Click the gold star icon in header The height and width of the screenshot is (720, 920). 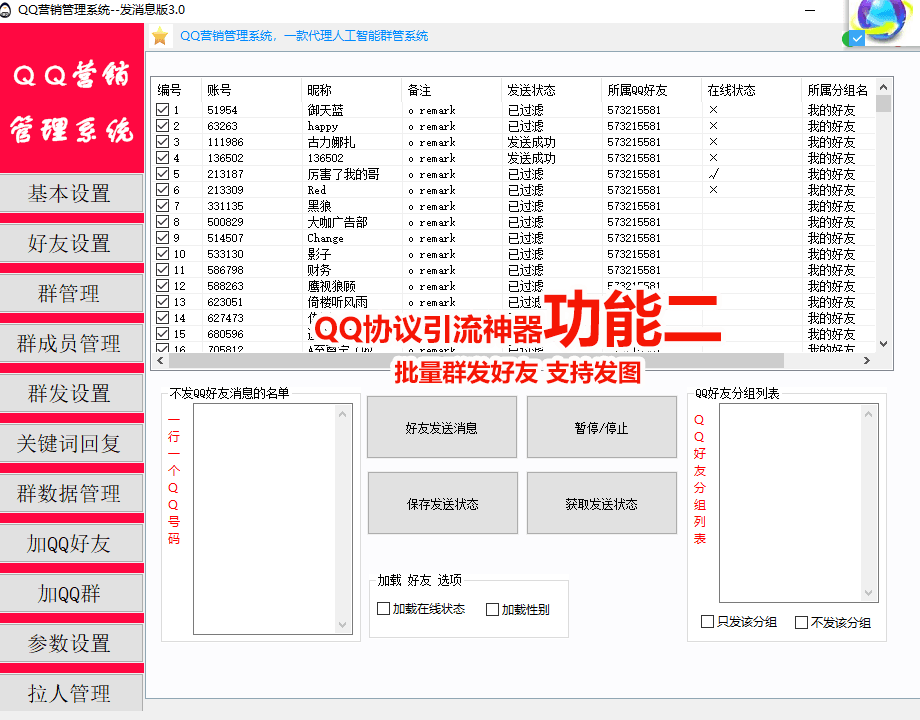[160, 36]
